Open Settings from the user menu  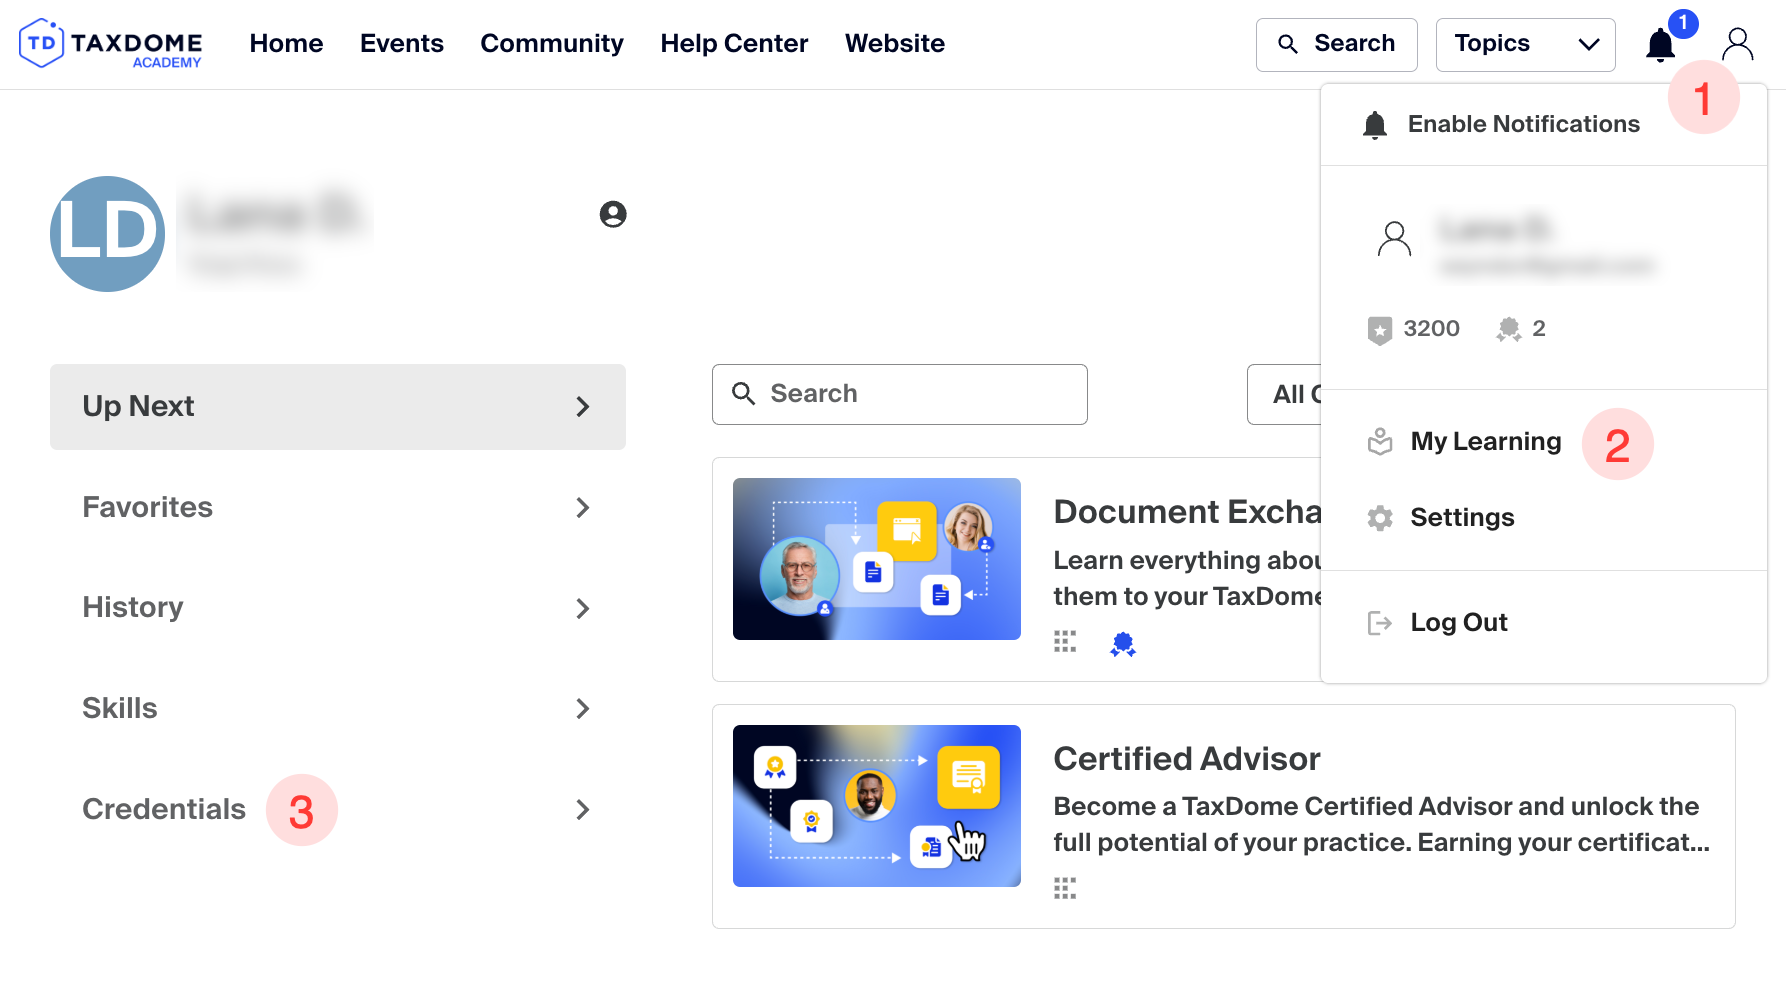tap(1461, 517)
